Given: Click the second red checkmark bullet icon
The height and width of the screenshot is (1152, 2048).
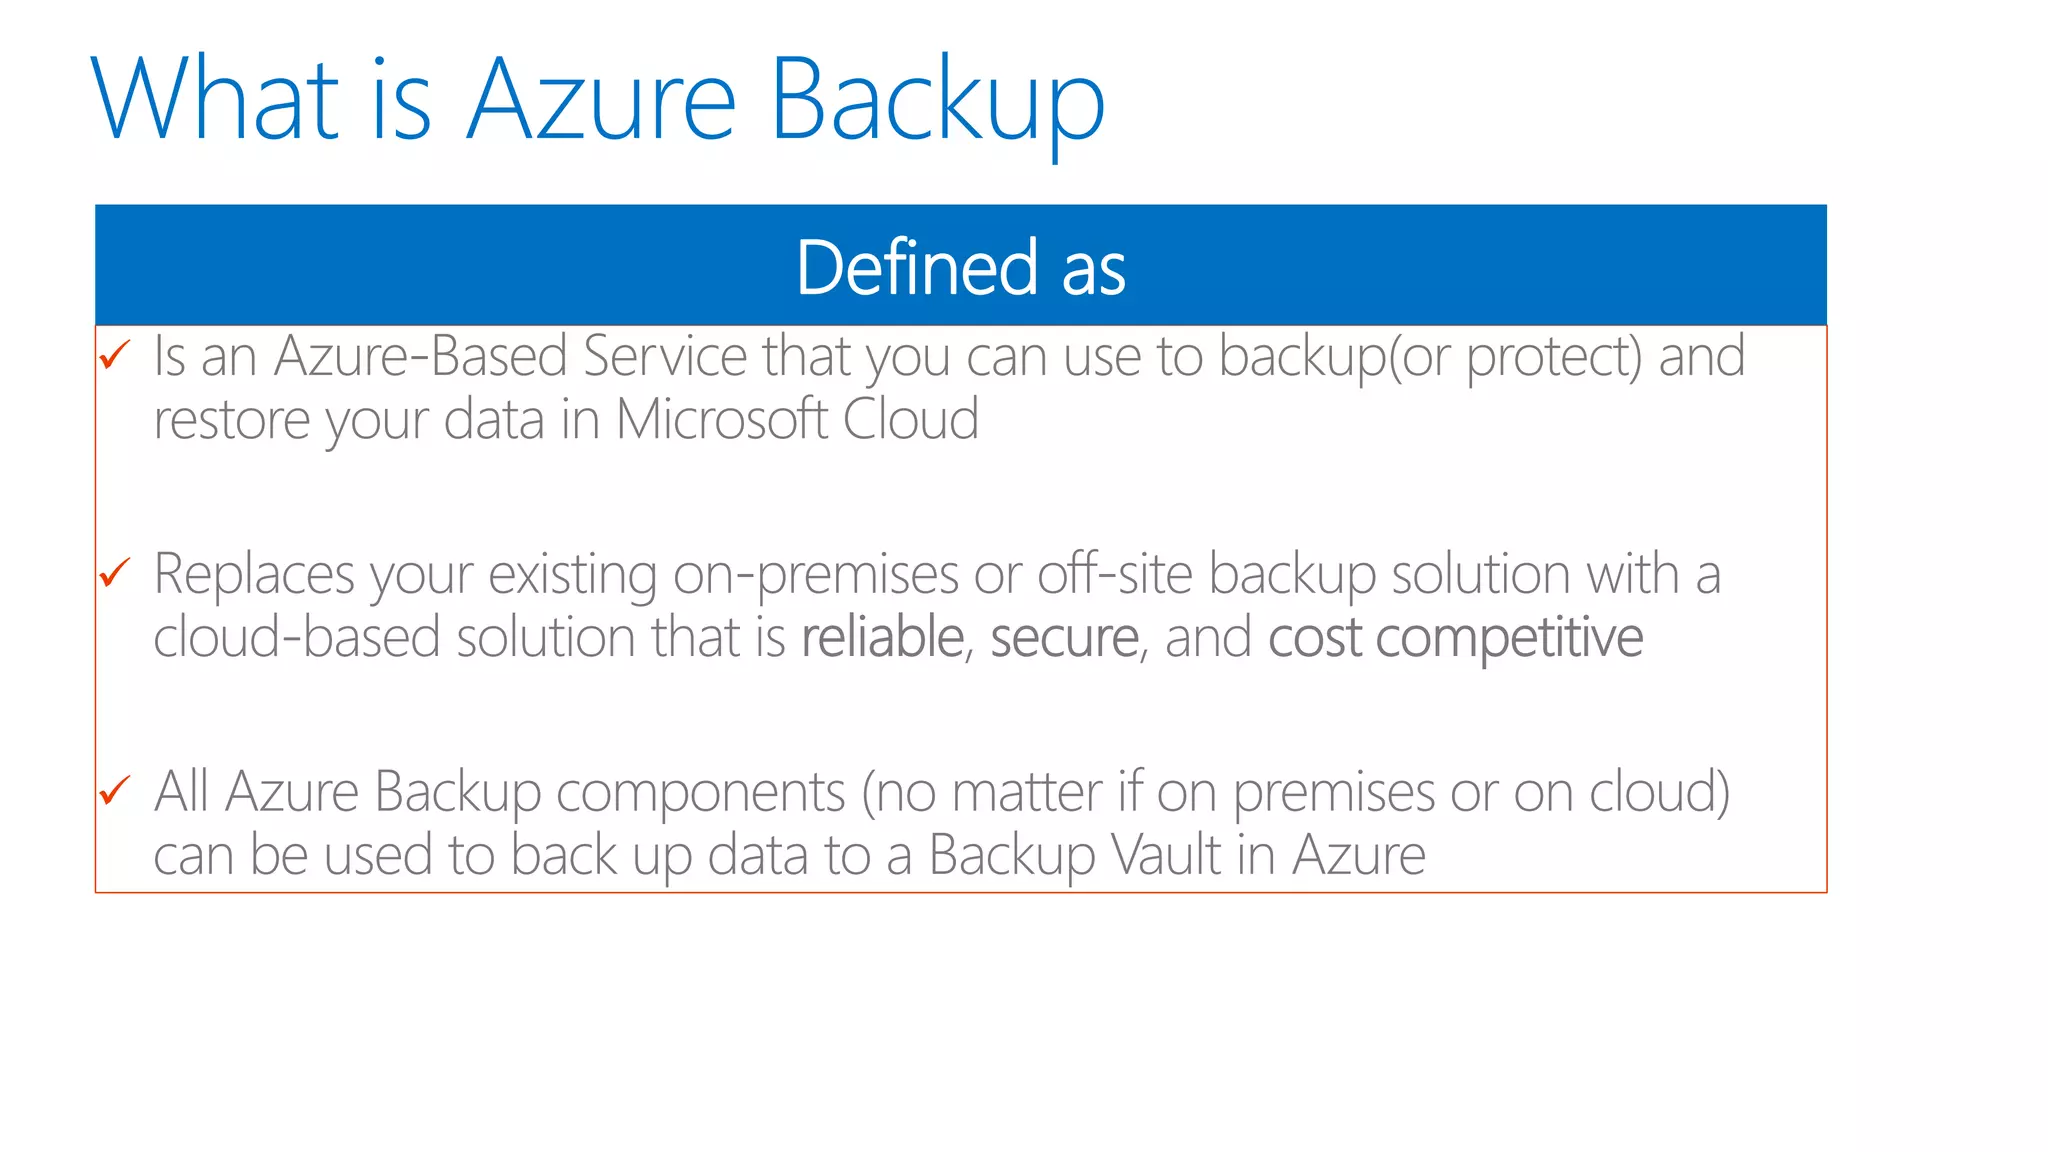Looking at the screenshot, I should click(115, 572).
